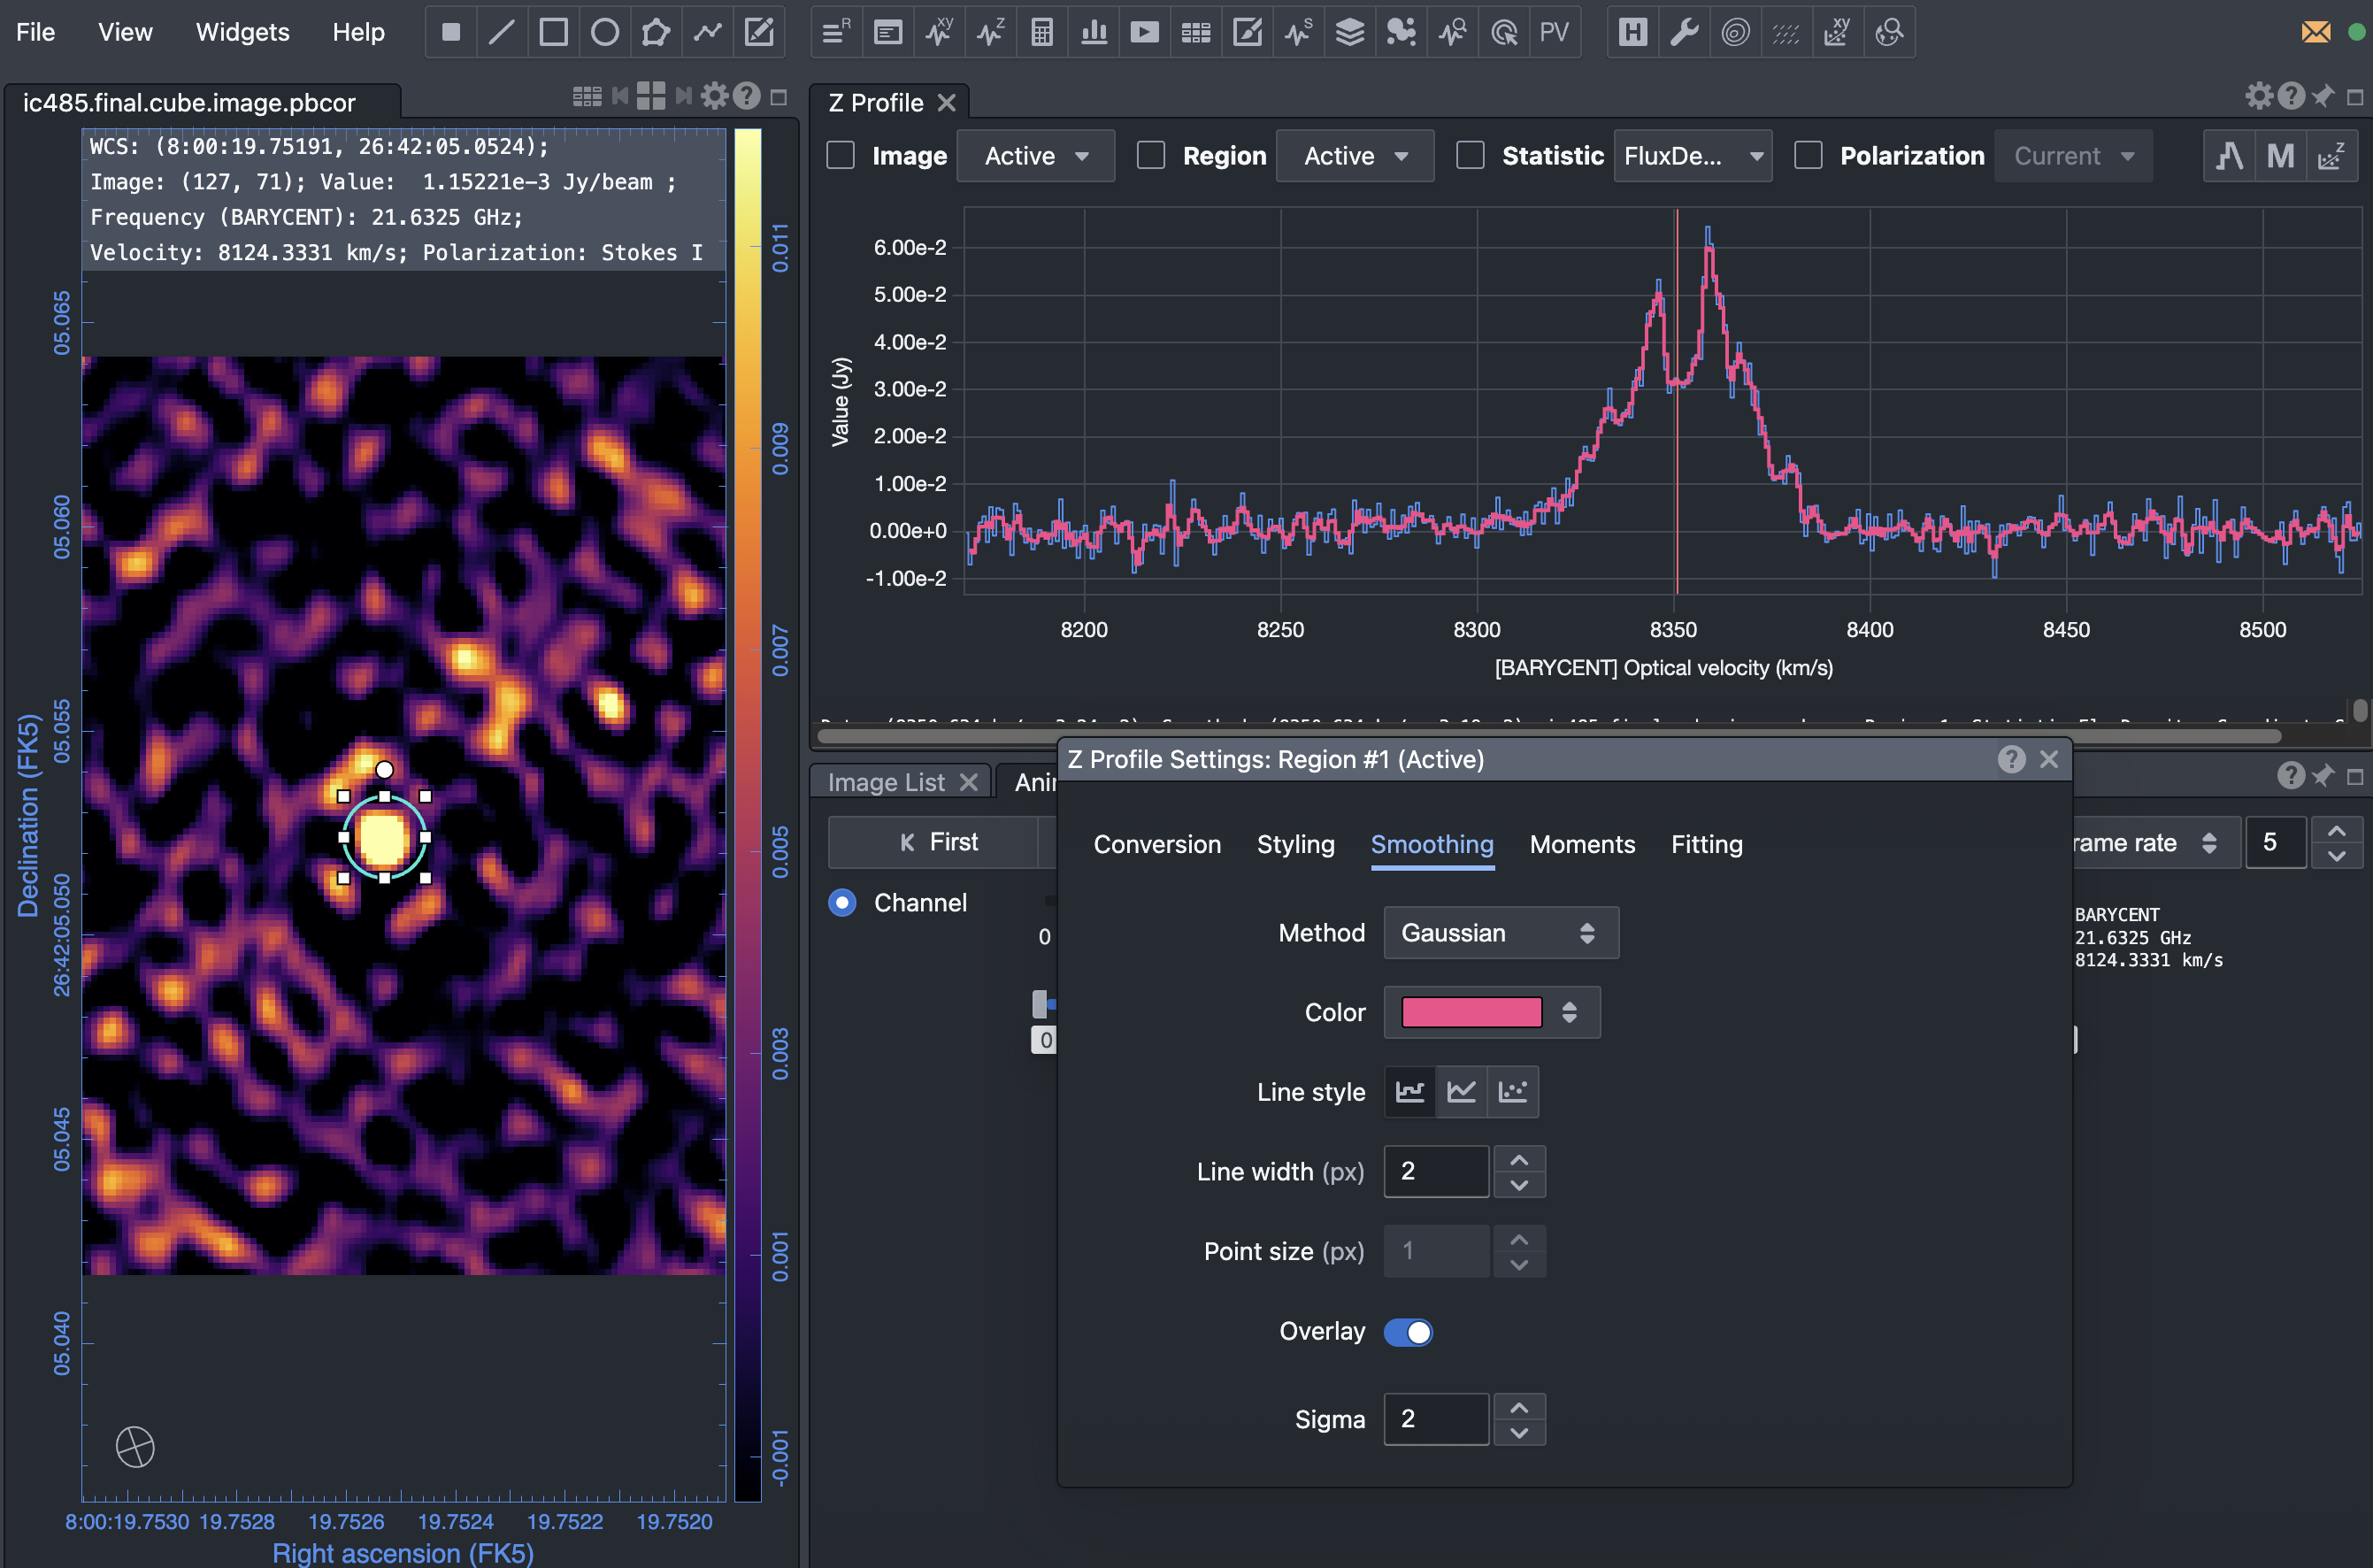The height and width of the screenshot is (1568, 2373).
Task: Open the Frame rate dropdown
Action: tap(2155, 843)
